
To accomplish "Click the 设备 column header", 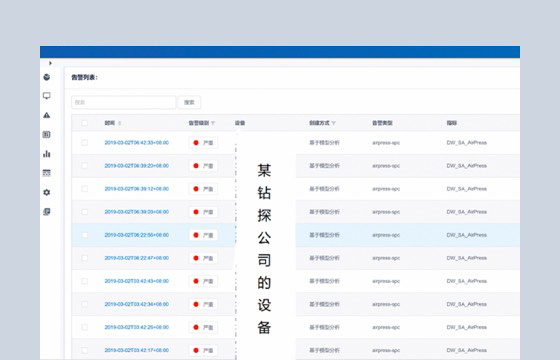I will tap(240, 123).
